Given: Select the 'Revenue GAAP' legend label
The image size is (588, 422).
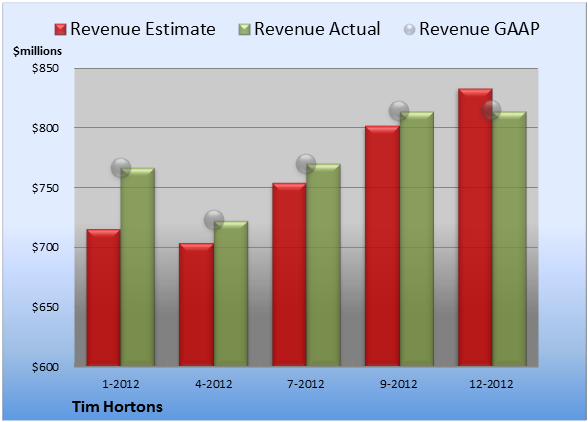Looking at the screenshot, I should pyautogui.click(x=479, y=29).
